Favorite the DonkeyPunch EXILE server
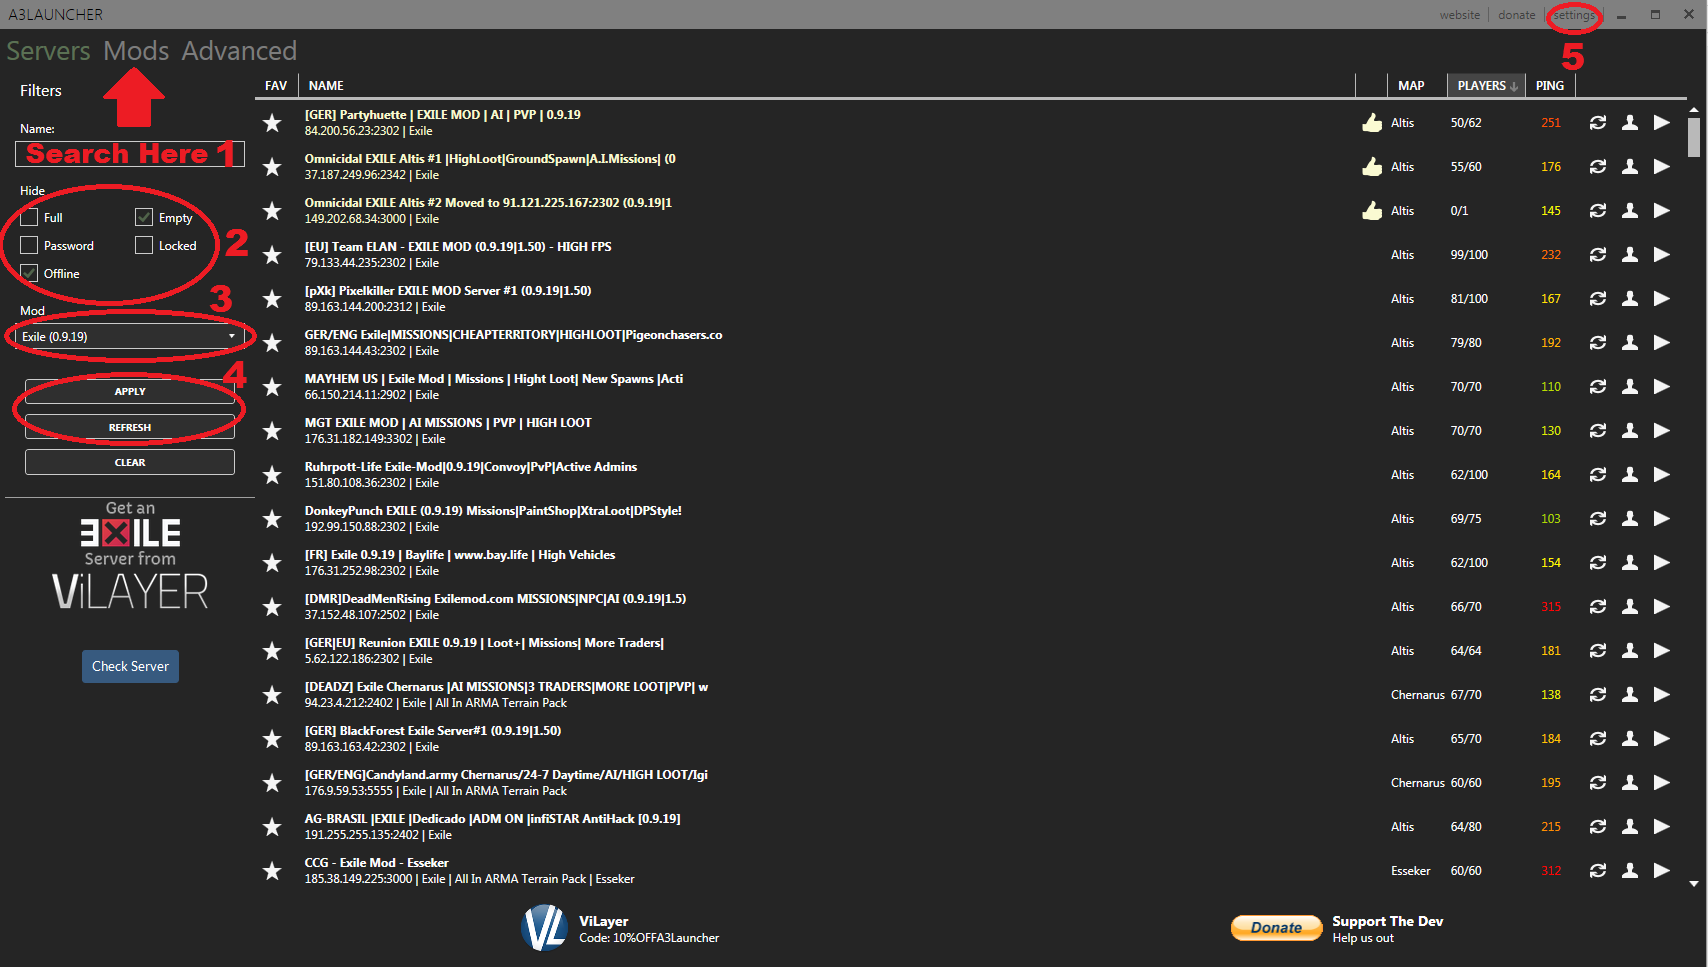The height and width of the screenshot is (967, 1708). (x=272, y=519)
